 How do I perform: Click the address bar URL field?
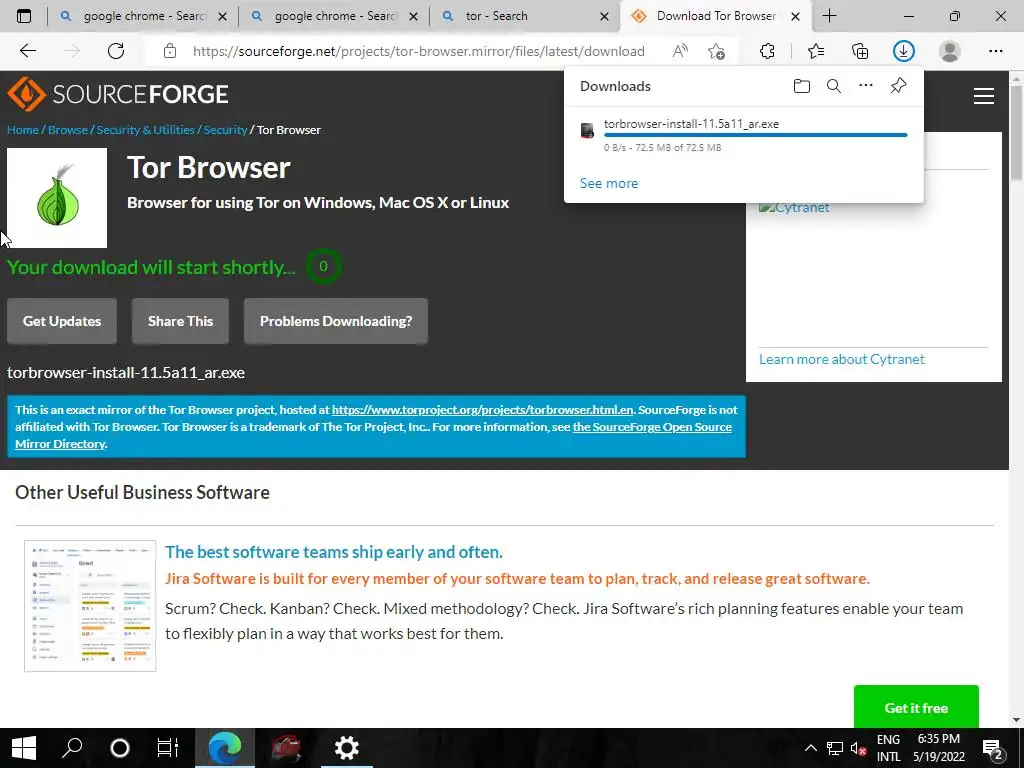419,51
